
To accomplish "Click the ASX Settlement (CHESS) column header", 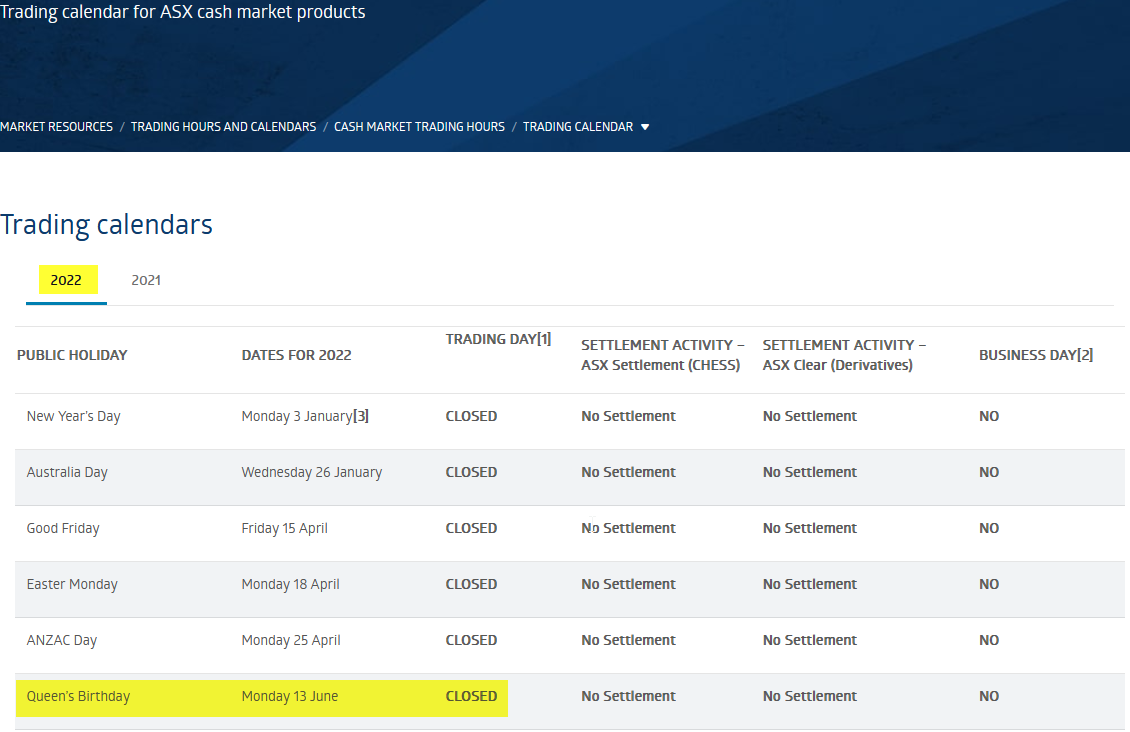I will pyautogui.click(x=662, y=355).
